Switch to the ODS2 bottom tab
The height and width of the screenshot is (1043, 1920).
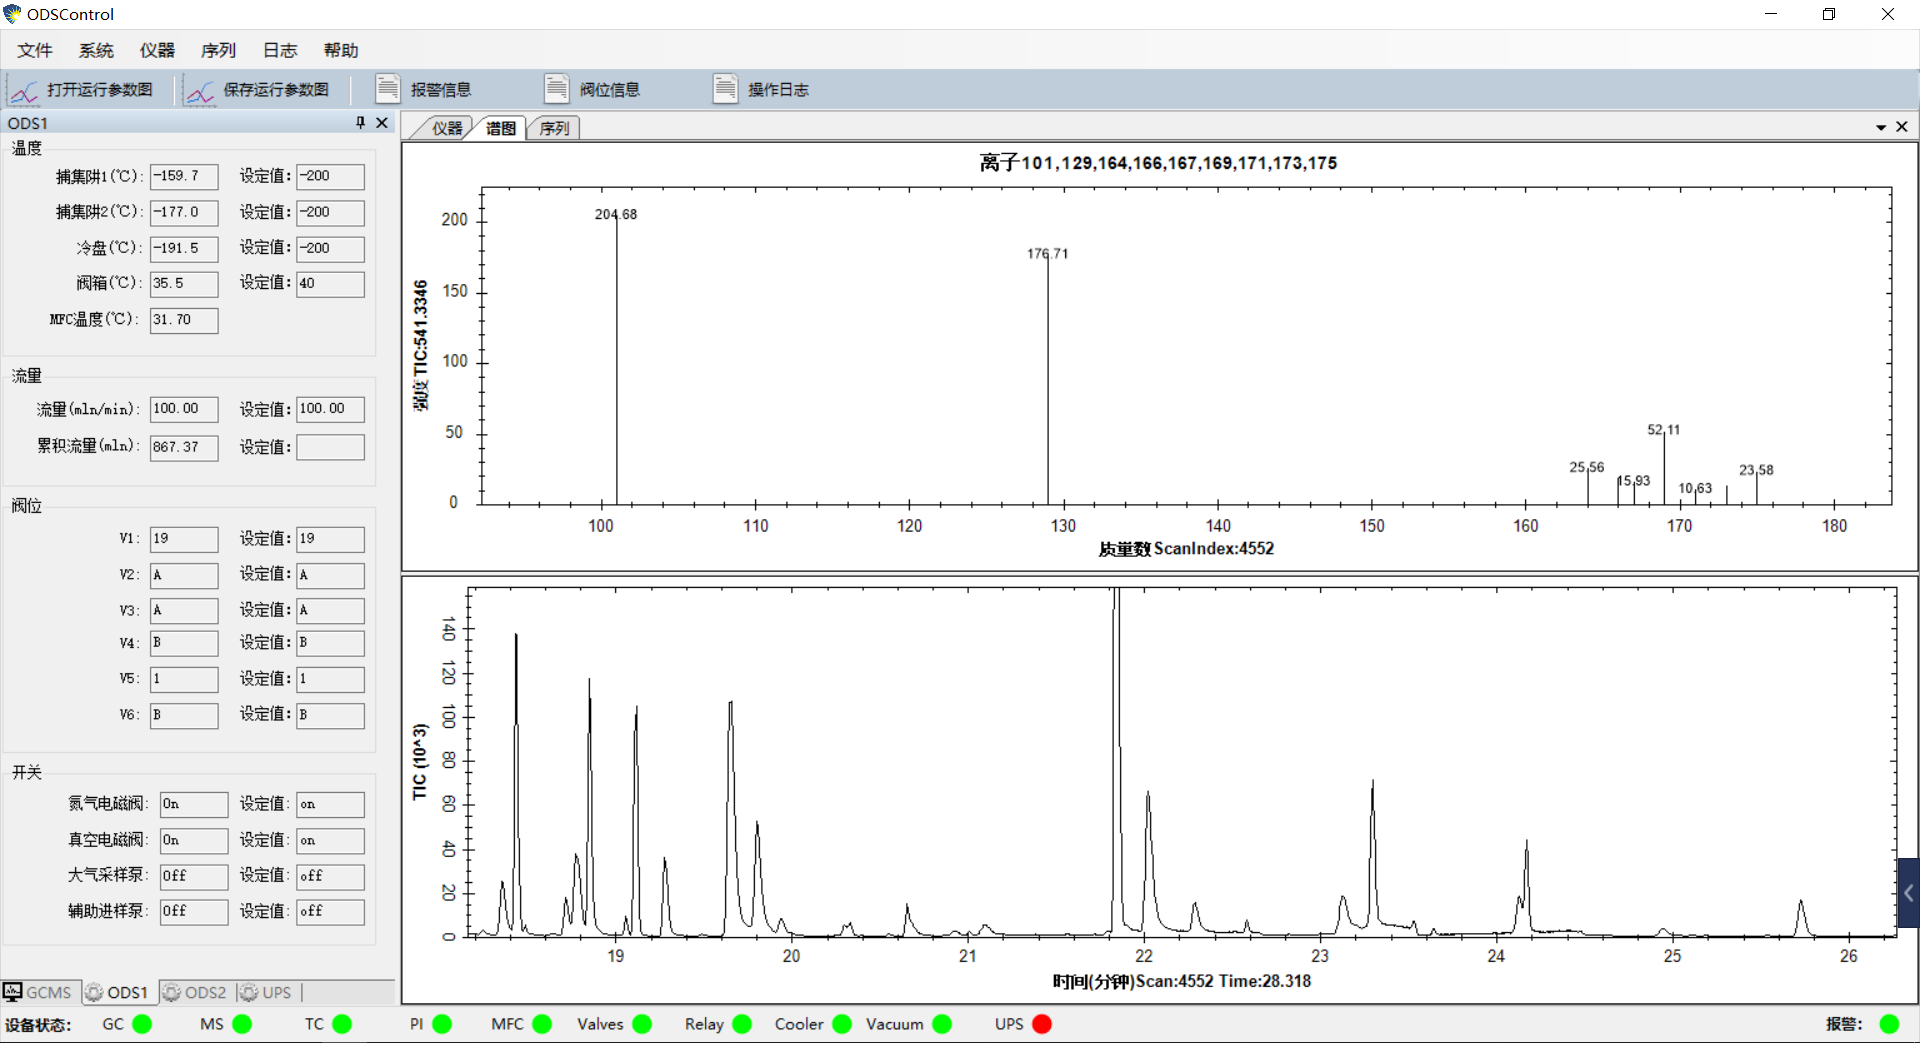[196, 992]
